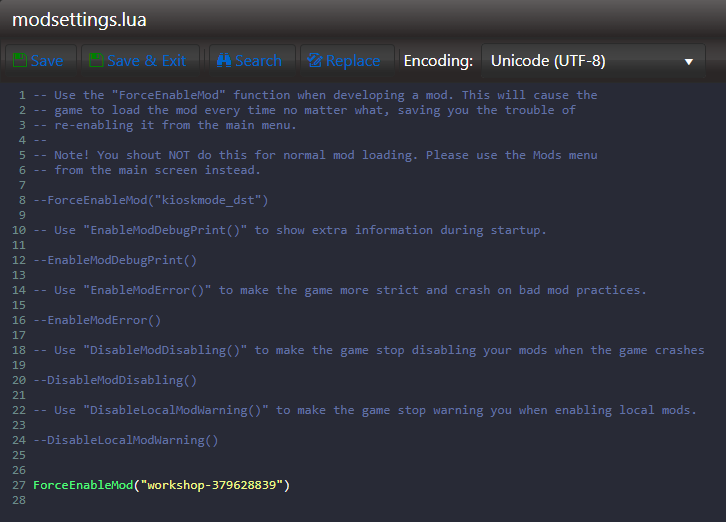The width and height of the screenshot is (726, 522).
Task: Click the --DisableModDisabling() line
Action: click(x=115, y=380)
